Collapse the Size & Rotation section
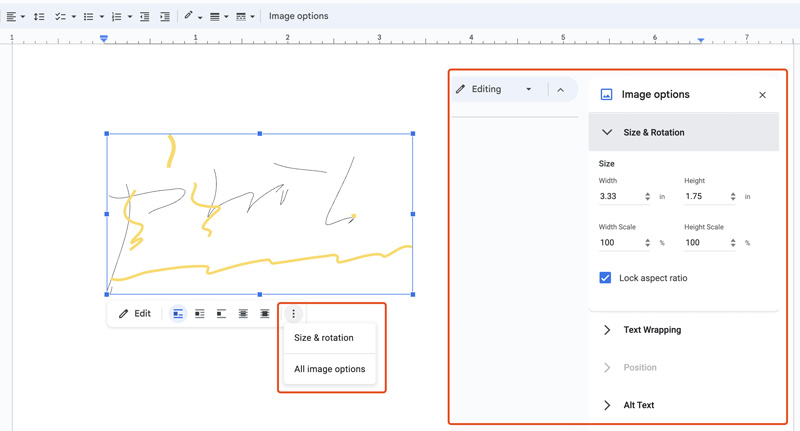 coord(607,132)
